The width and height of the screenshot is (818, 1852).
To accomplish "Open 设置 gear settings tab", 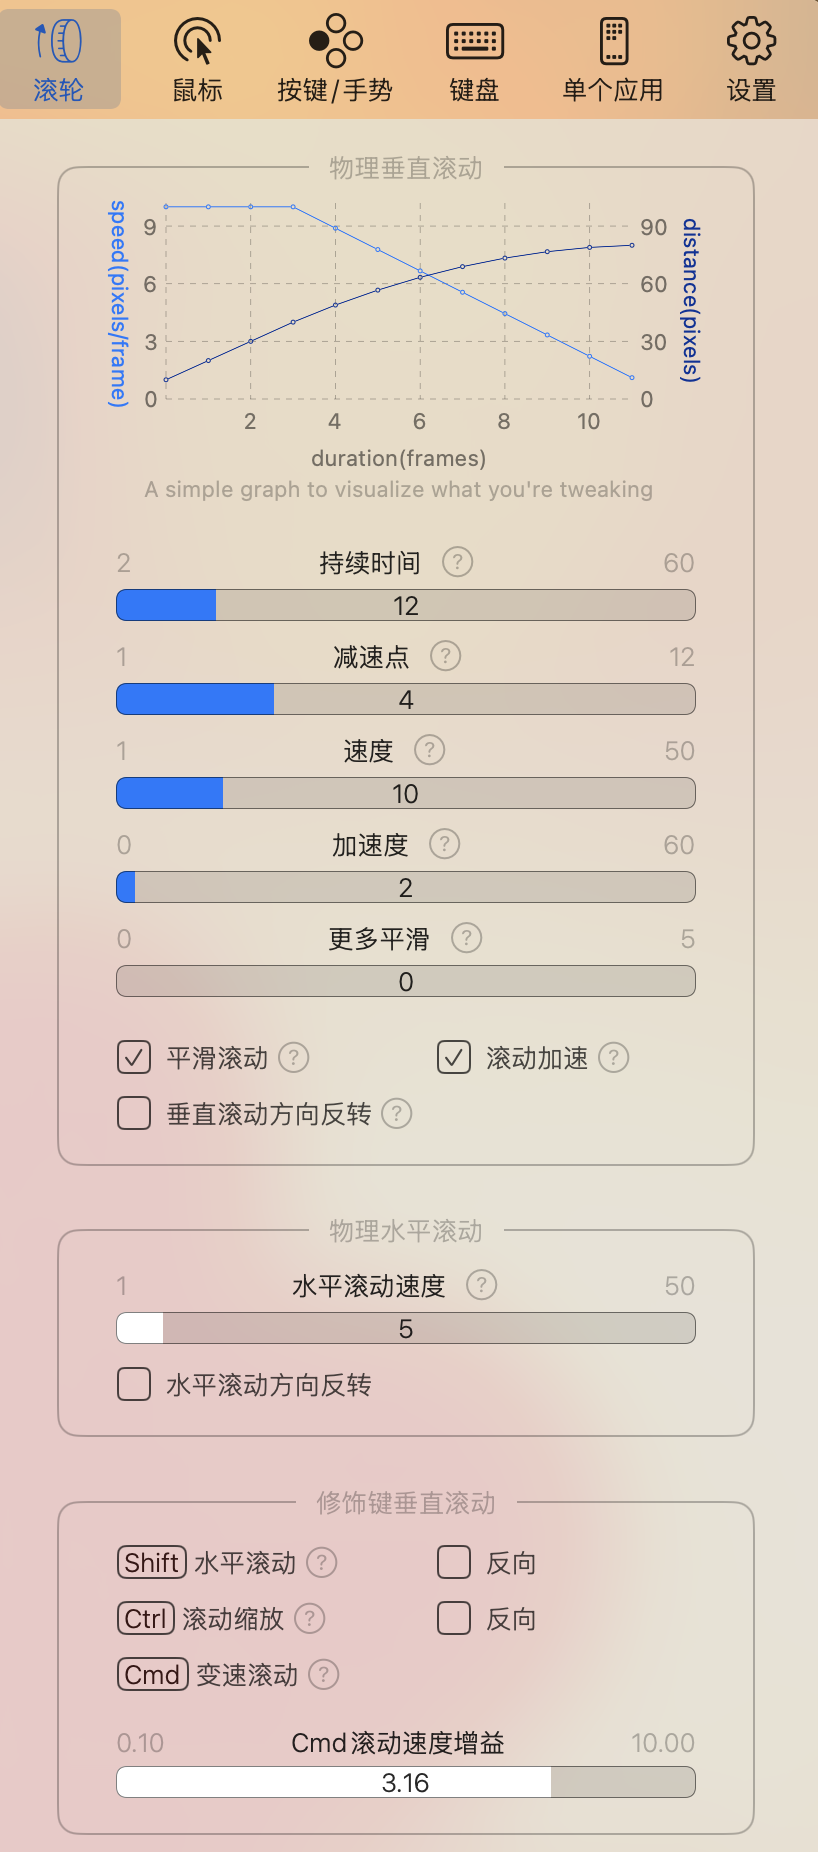I will pos(751,60).
